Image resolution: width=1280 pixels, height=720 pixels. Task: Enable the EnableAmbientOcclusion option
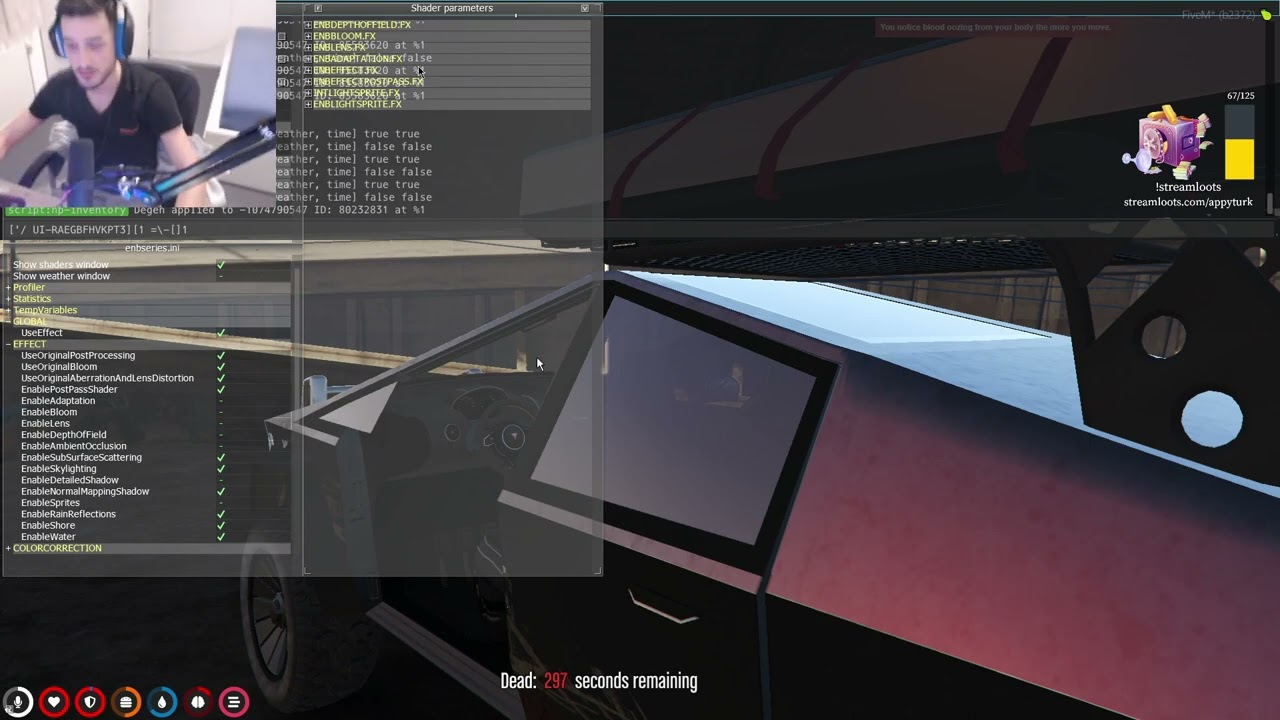pyautogui.click(x=221, y=446)
